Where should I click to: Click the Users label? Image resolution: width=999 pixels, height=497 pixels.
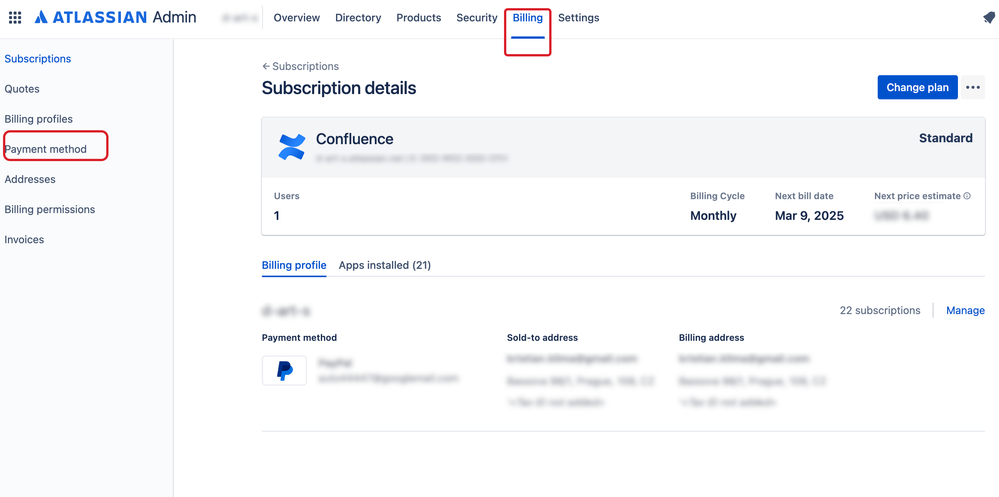287,196
